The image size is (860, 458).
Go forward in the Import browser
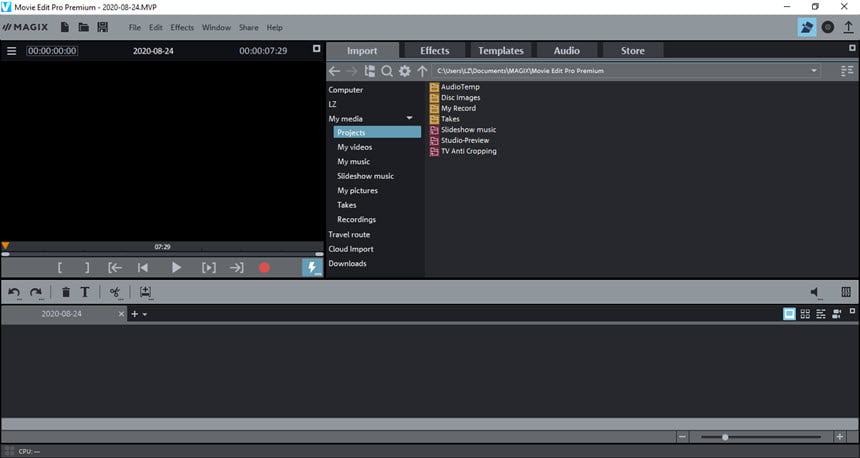point(352,71)
